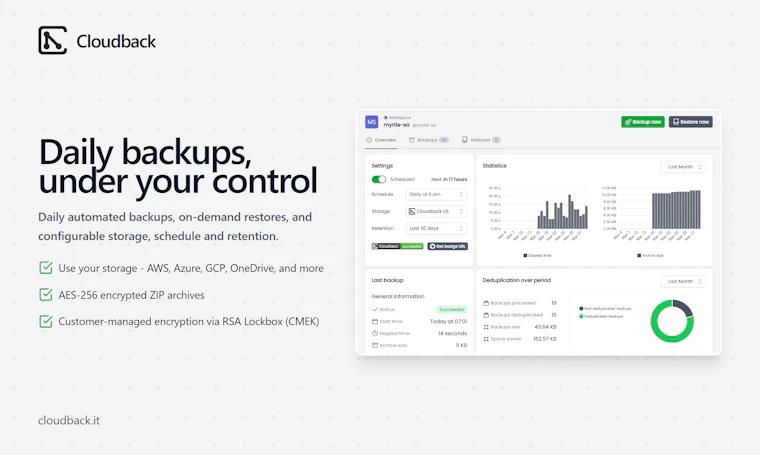Viewport: 760px width, 455px height.
Task: Click the Succeeded status label
Action: tap(452, 309)
